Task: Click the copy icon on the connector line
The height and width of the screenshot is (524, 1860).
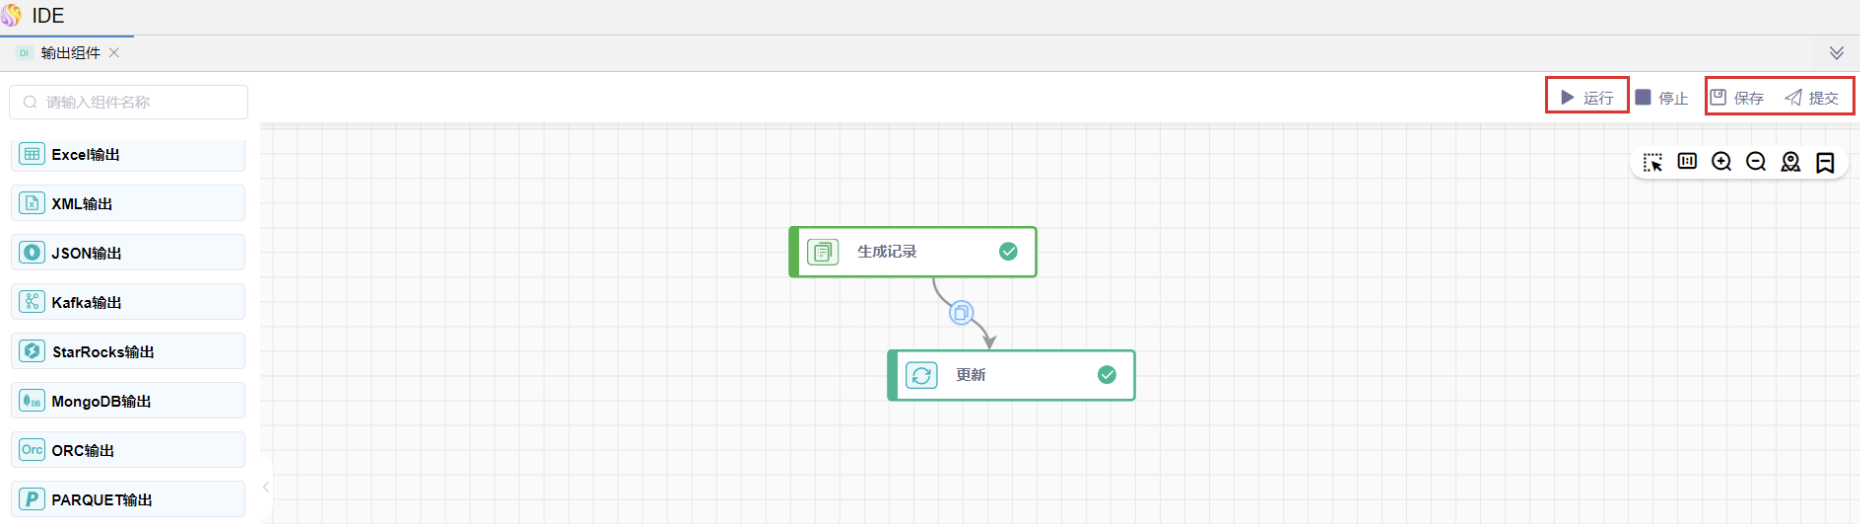Action: click(961, 313)
